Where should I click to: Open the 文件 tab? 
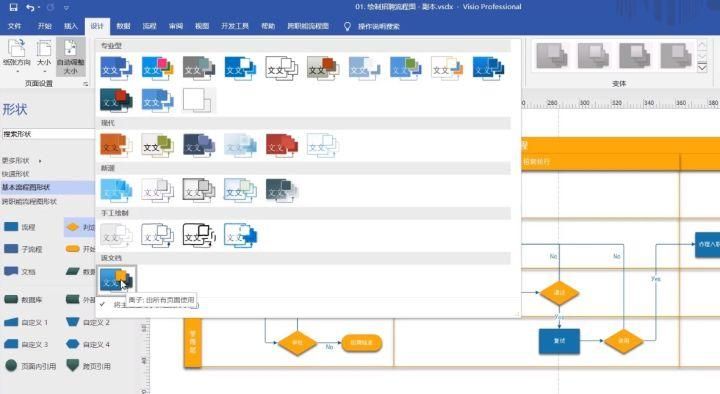tap(14, 26)
